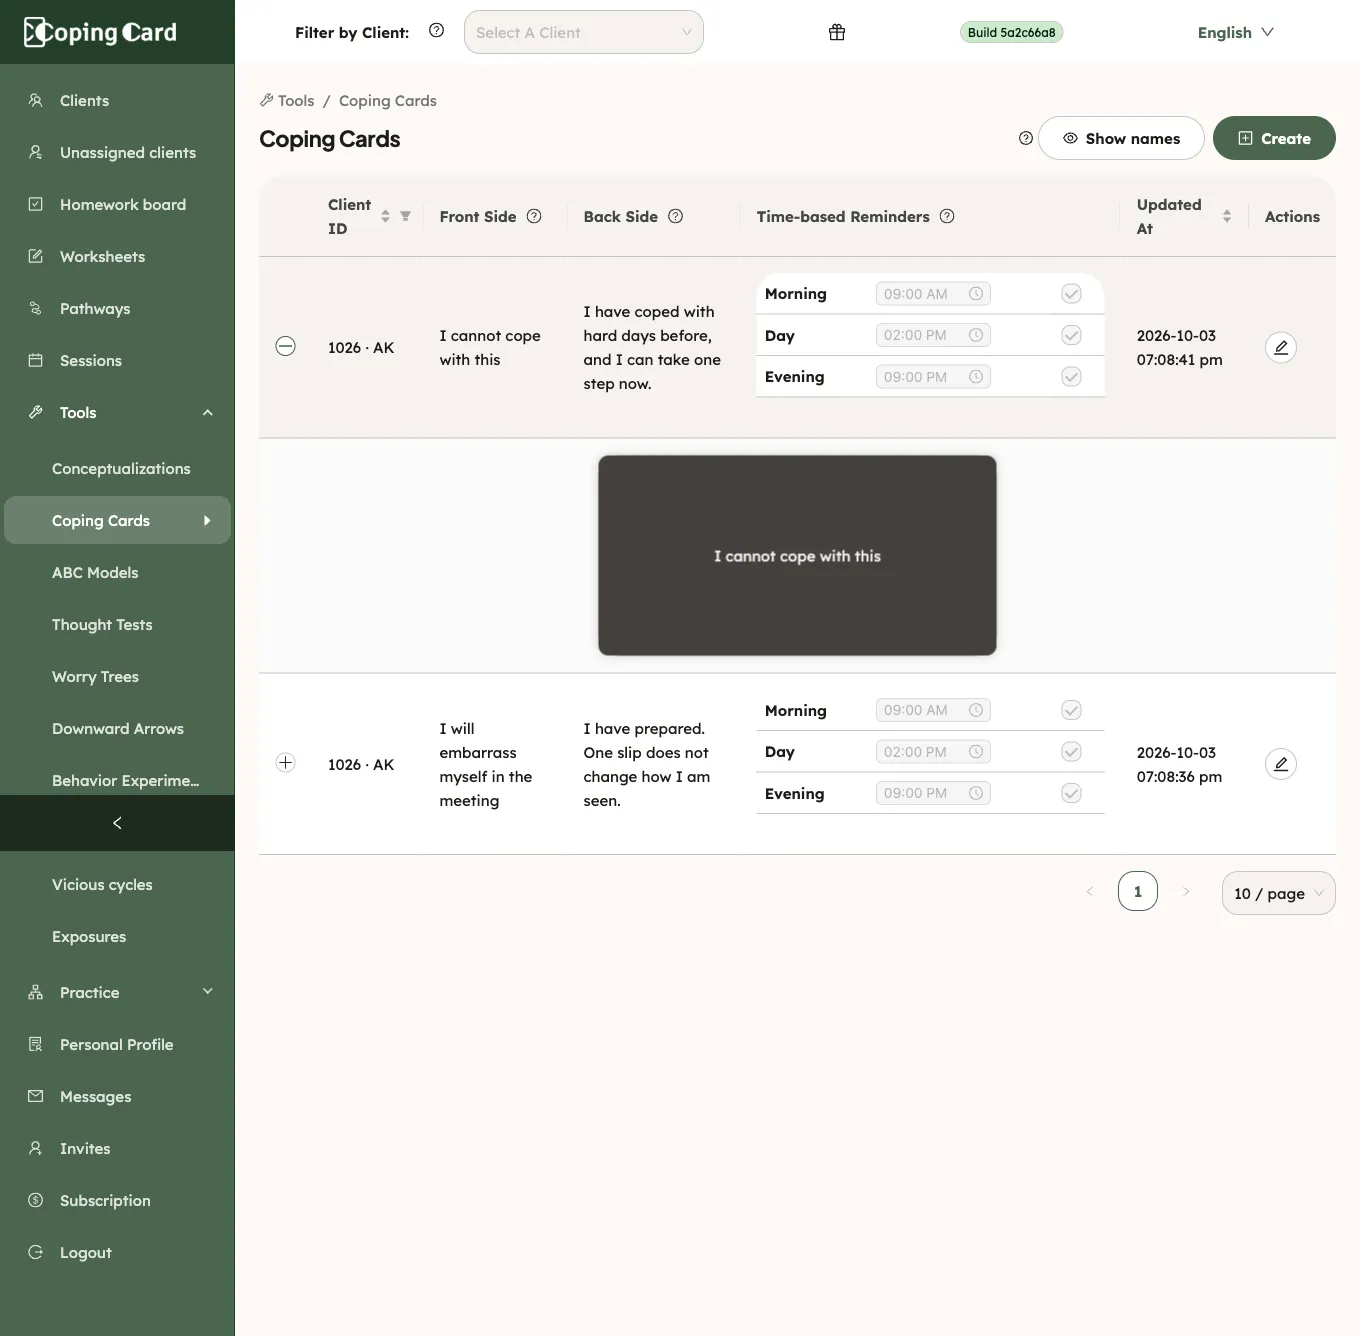Viewport: 1360px width, 1336px height.
Task: Click the help icon left of Show names
Action: pyautogui.click(x=1025, y=138)
